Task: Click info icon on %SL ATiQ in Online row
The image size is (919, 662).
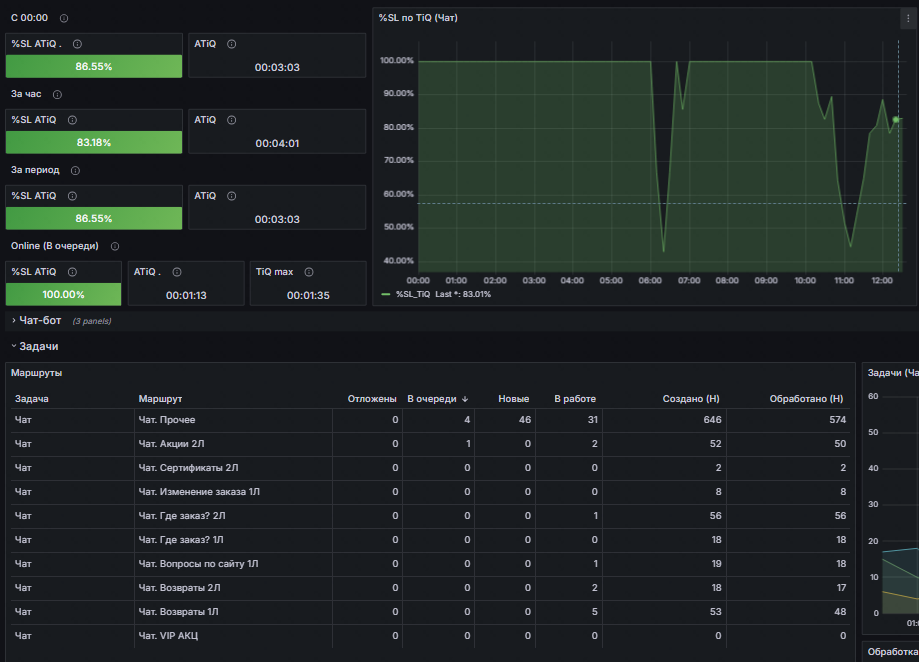Action: 72,272
